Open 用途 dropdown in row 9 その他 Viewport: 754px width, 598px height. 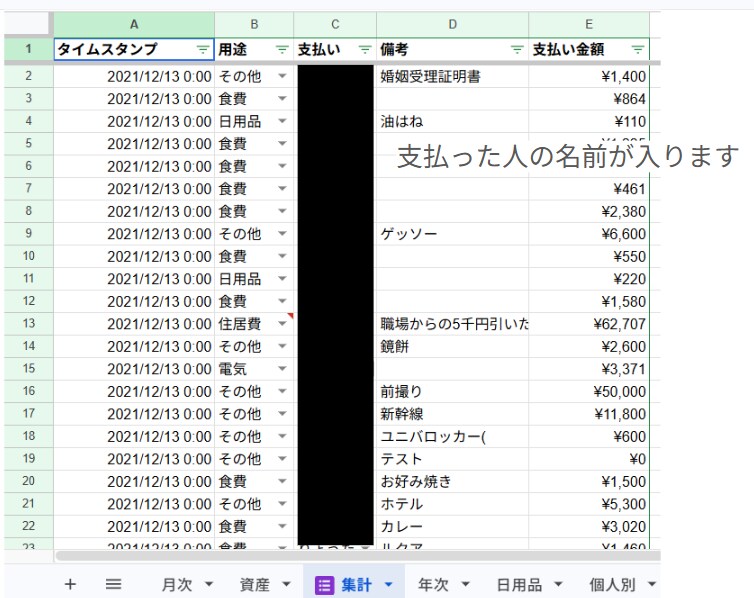click(282, 234)
